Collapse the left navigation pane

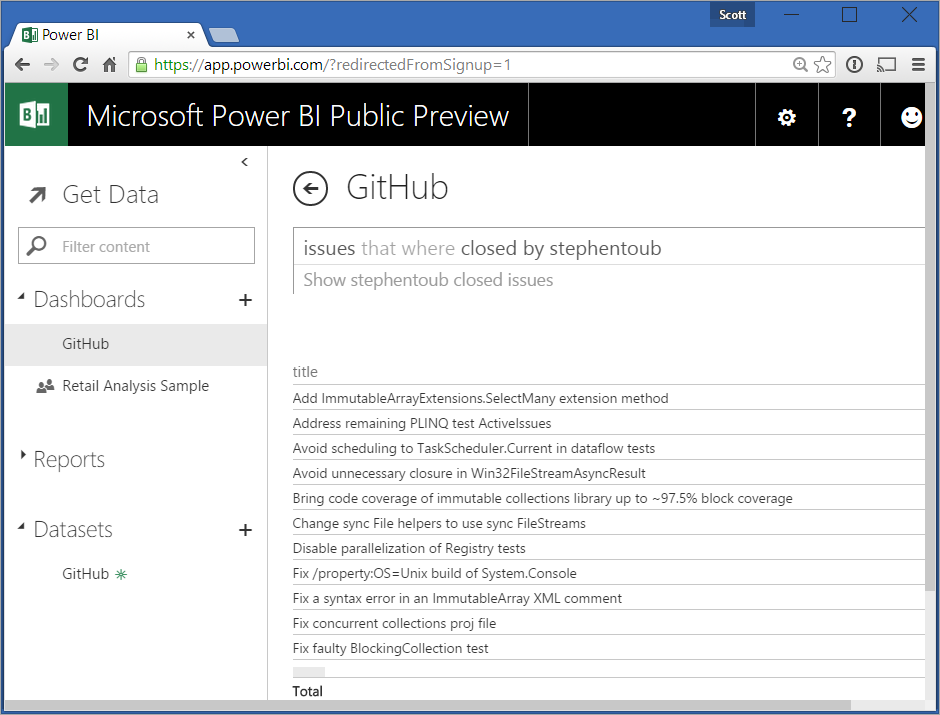245,162
